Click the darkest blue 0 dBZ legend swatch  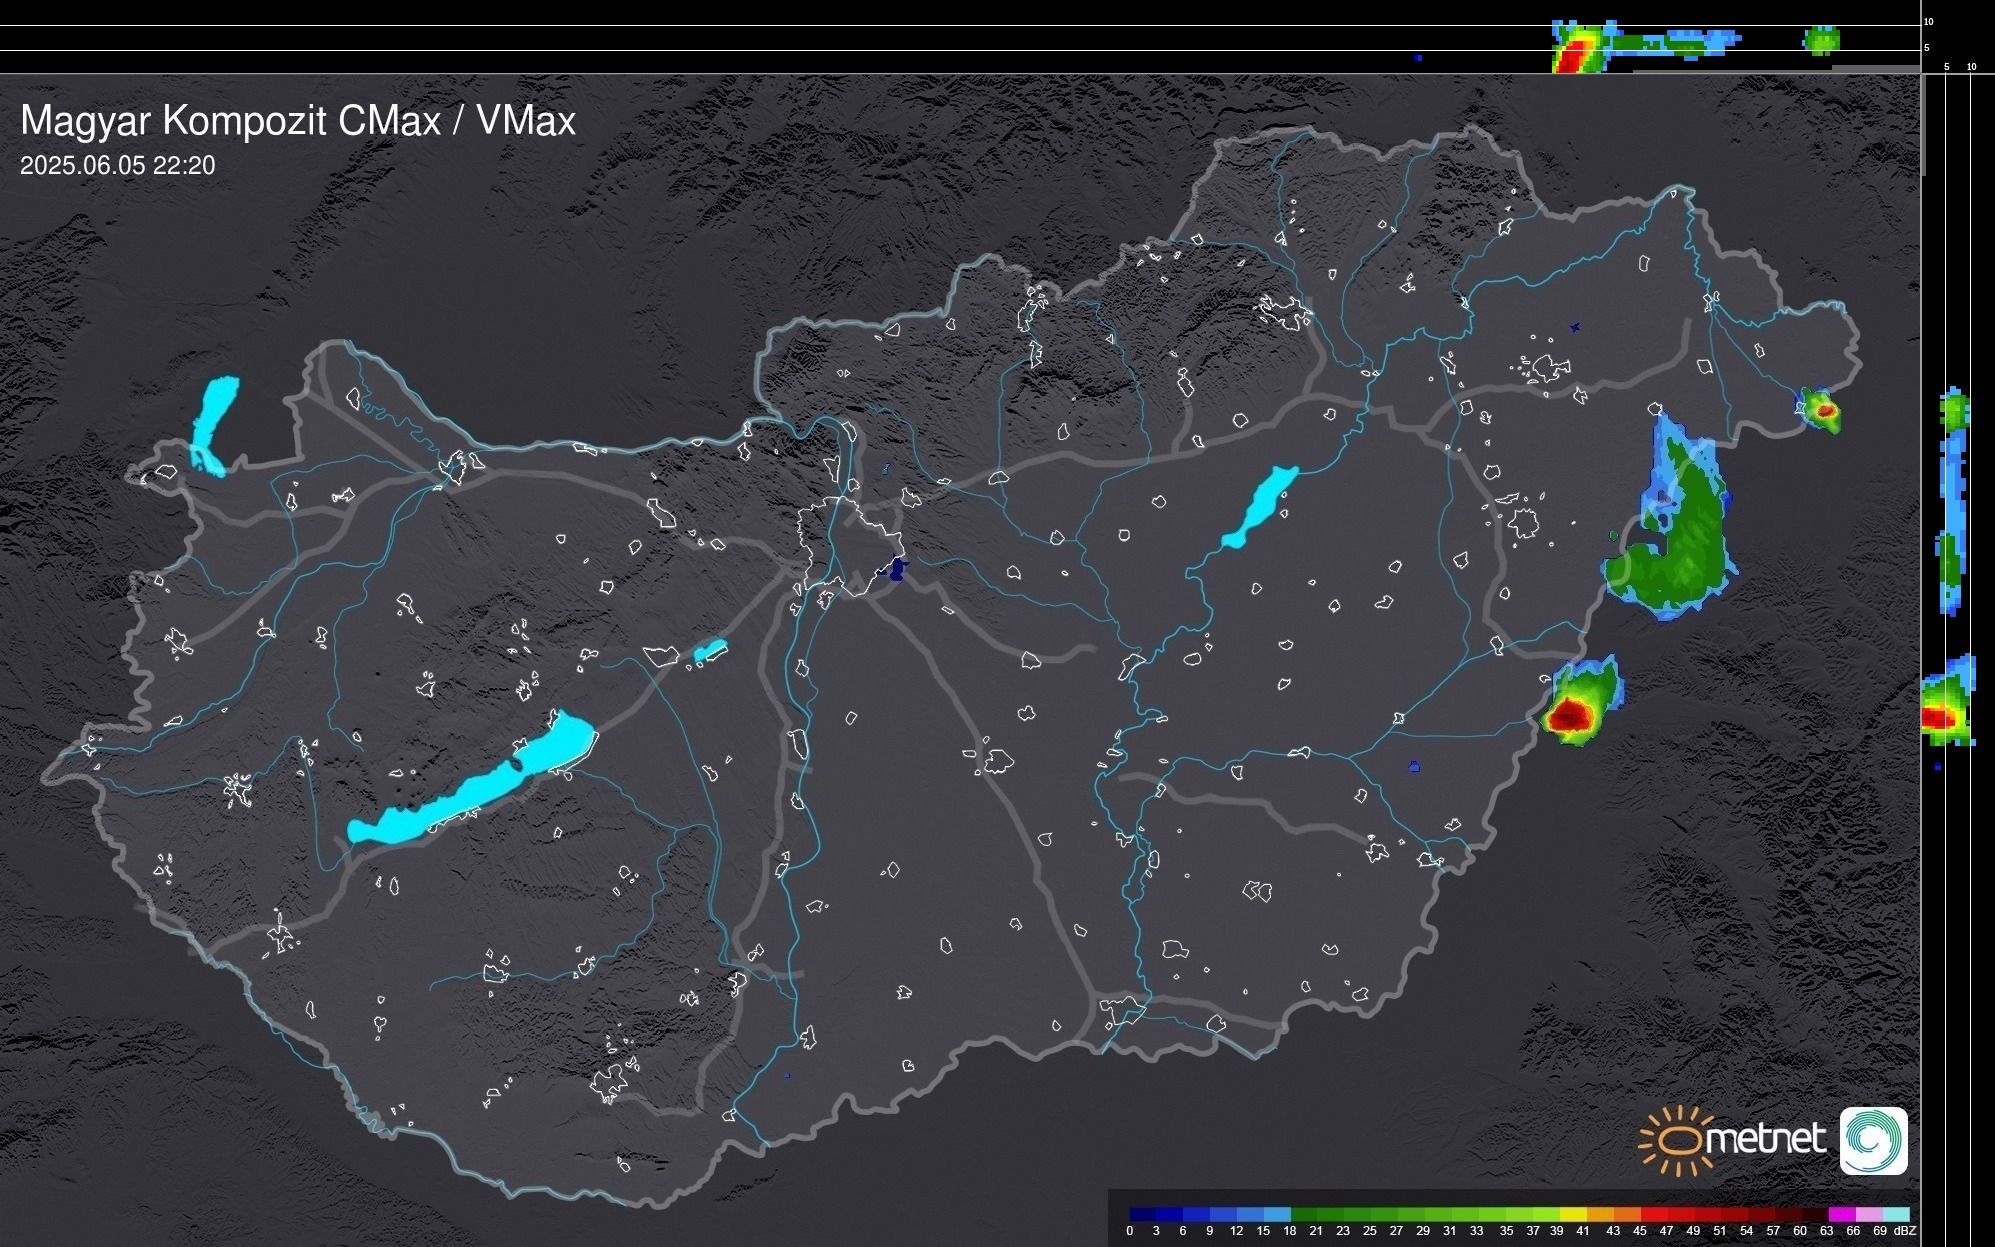[x=1143, y=1214]
